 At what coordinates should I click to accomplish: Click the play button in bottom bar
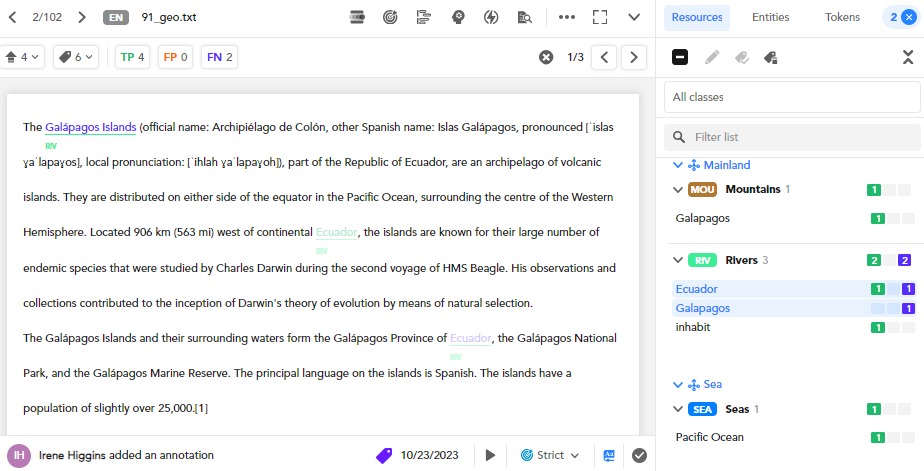pos(490,455)
